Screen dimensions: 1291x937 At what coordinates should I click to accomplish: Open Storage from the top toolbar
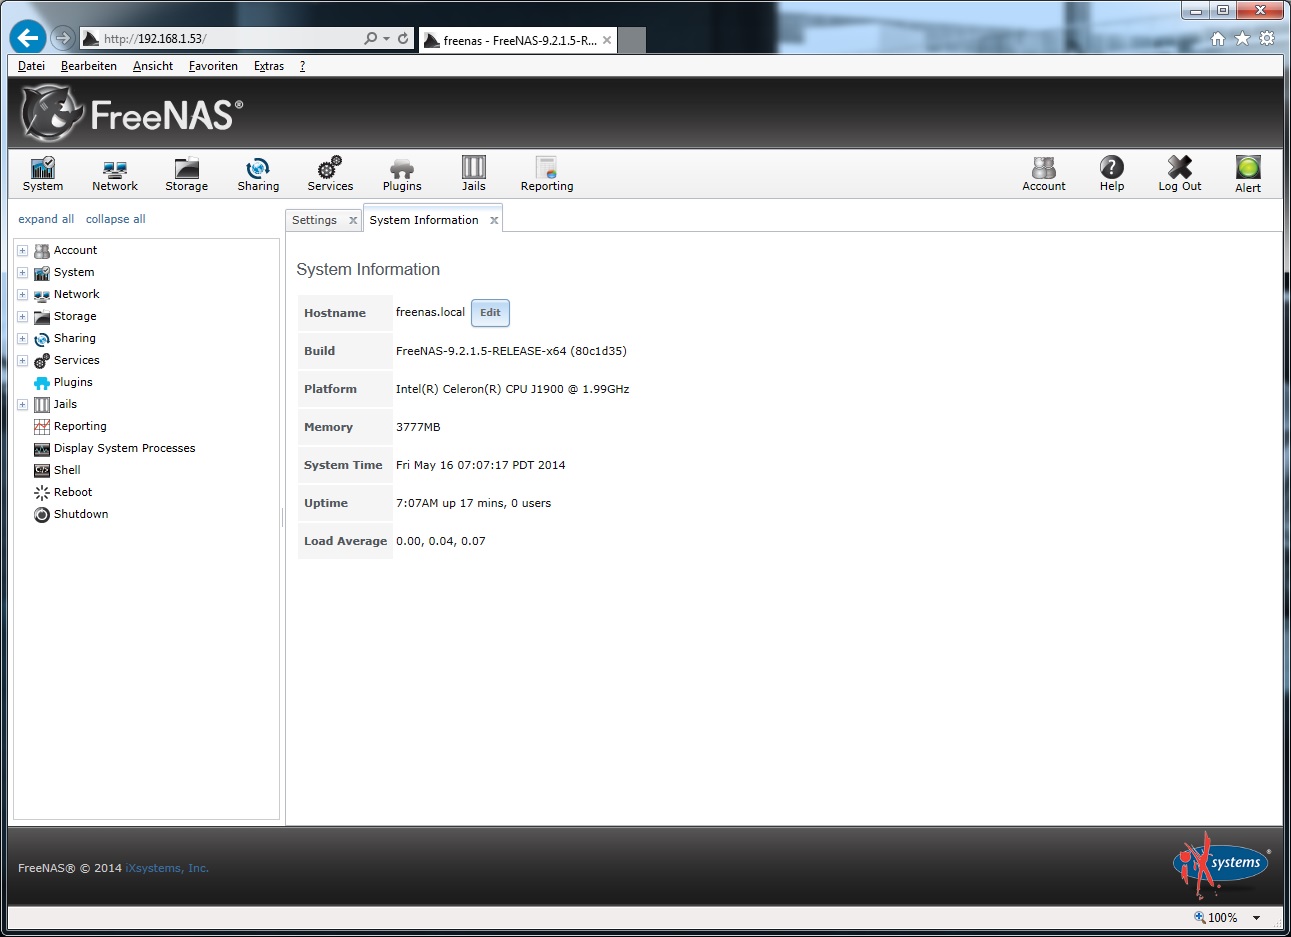click(187, 174)
